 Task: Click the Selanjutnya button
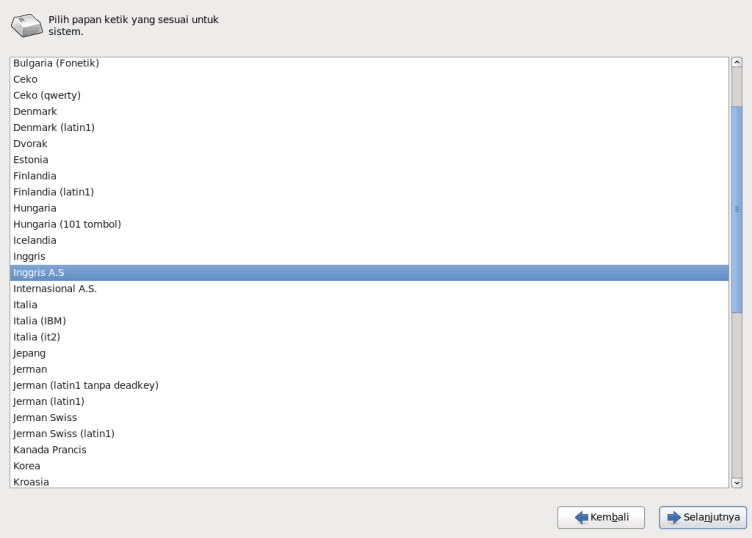703,517
